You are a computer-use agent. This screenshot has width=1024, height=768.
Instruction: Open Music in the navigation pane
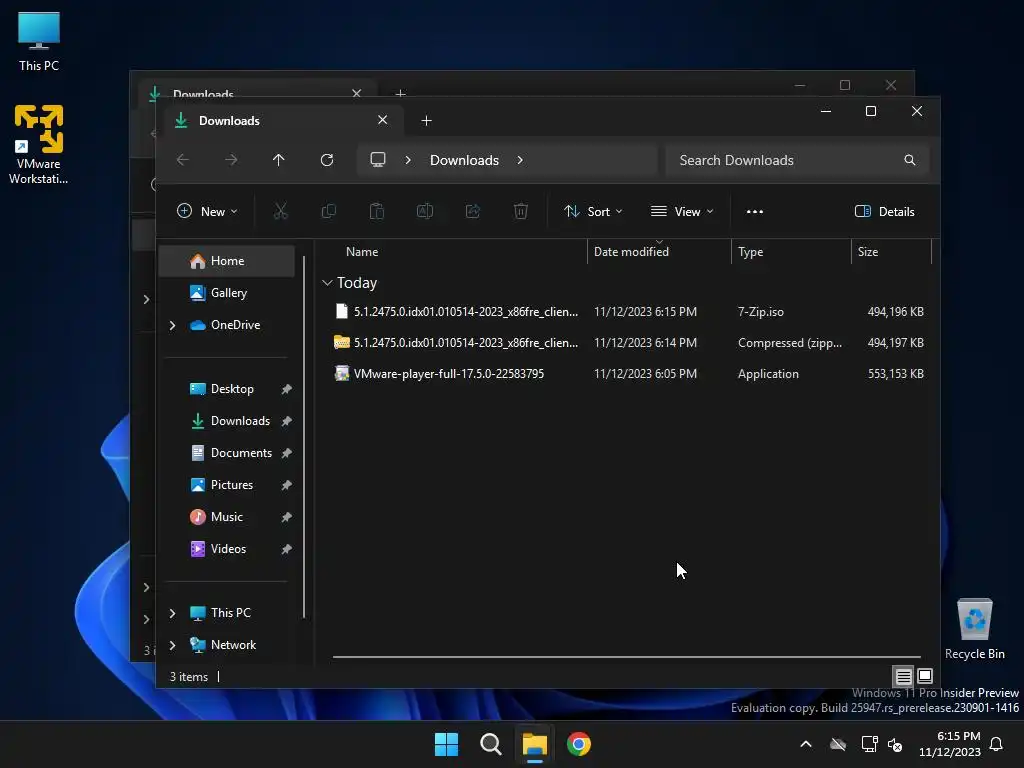coord(227,517)
